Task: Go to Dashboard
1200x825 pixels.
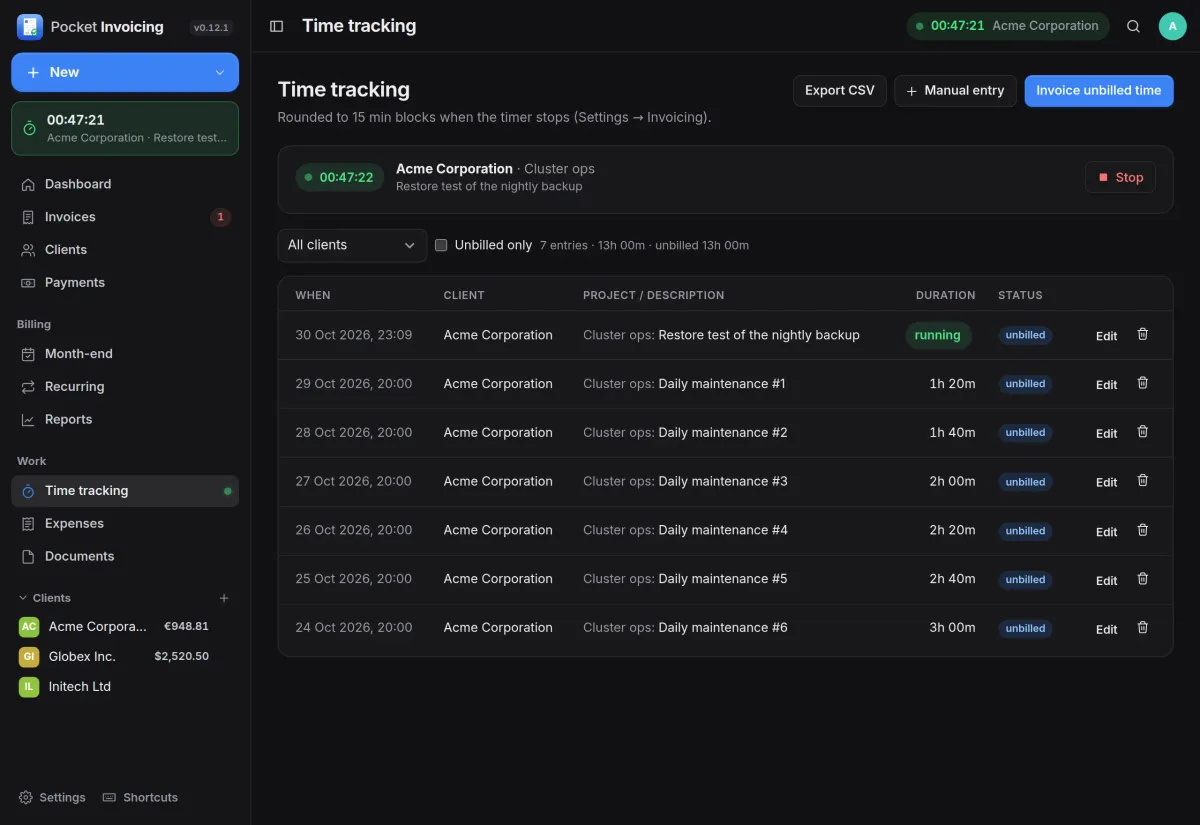Action: tap(125, 184)
